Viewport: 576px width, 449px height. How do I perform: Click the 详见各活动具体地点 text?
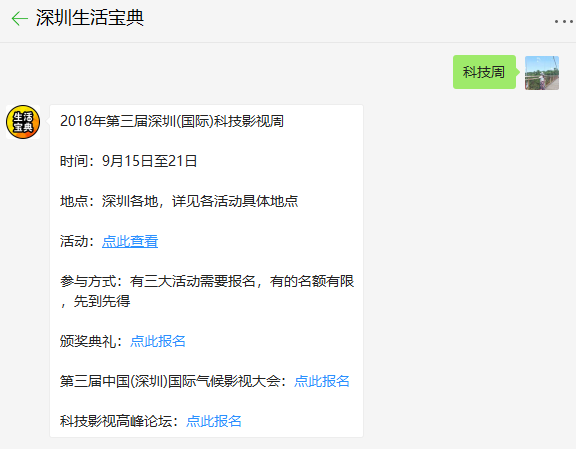click(235, 201)
